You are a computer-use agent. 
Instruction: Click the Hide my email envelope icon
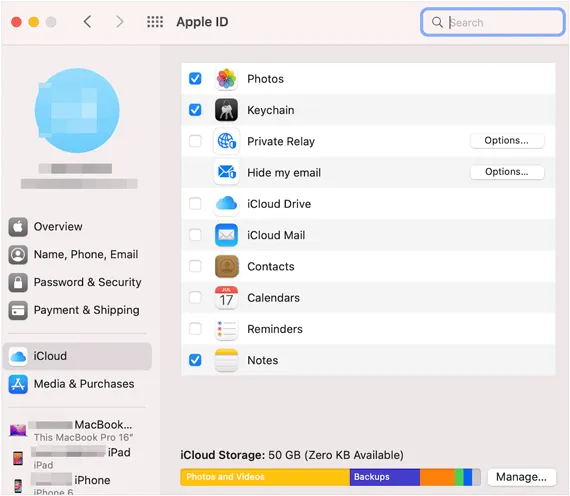pos(226,172)
